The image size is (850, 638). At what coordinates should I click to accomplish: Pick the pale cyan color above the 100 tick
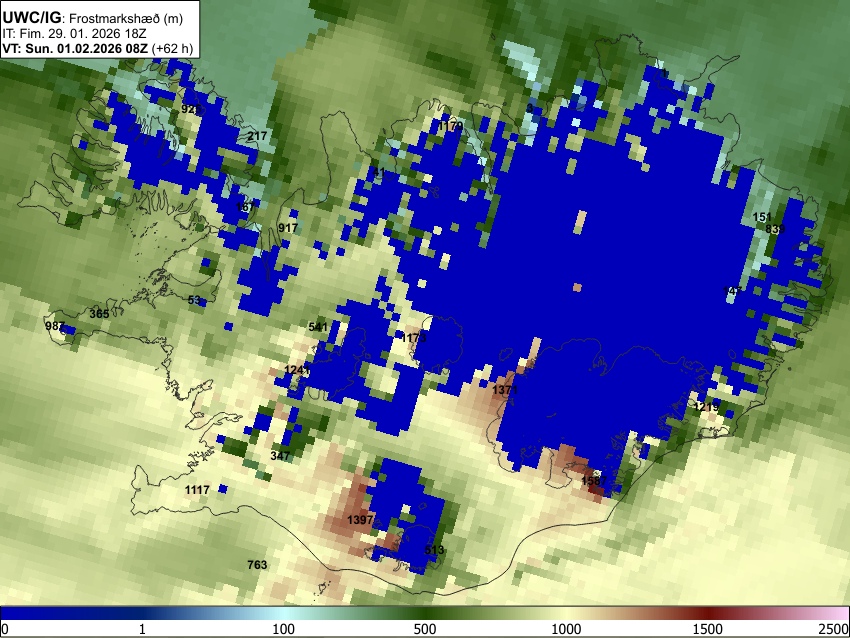coord(284,613)
